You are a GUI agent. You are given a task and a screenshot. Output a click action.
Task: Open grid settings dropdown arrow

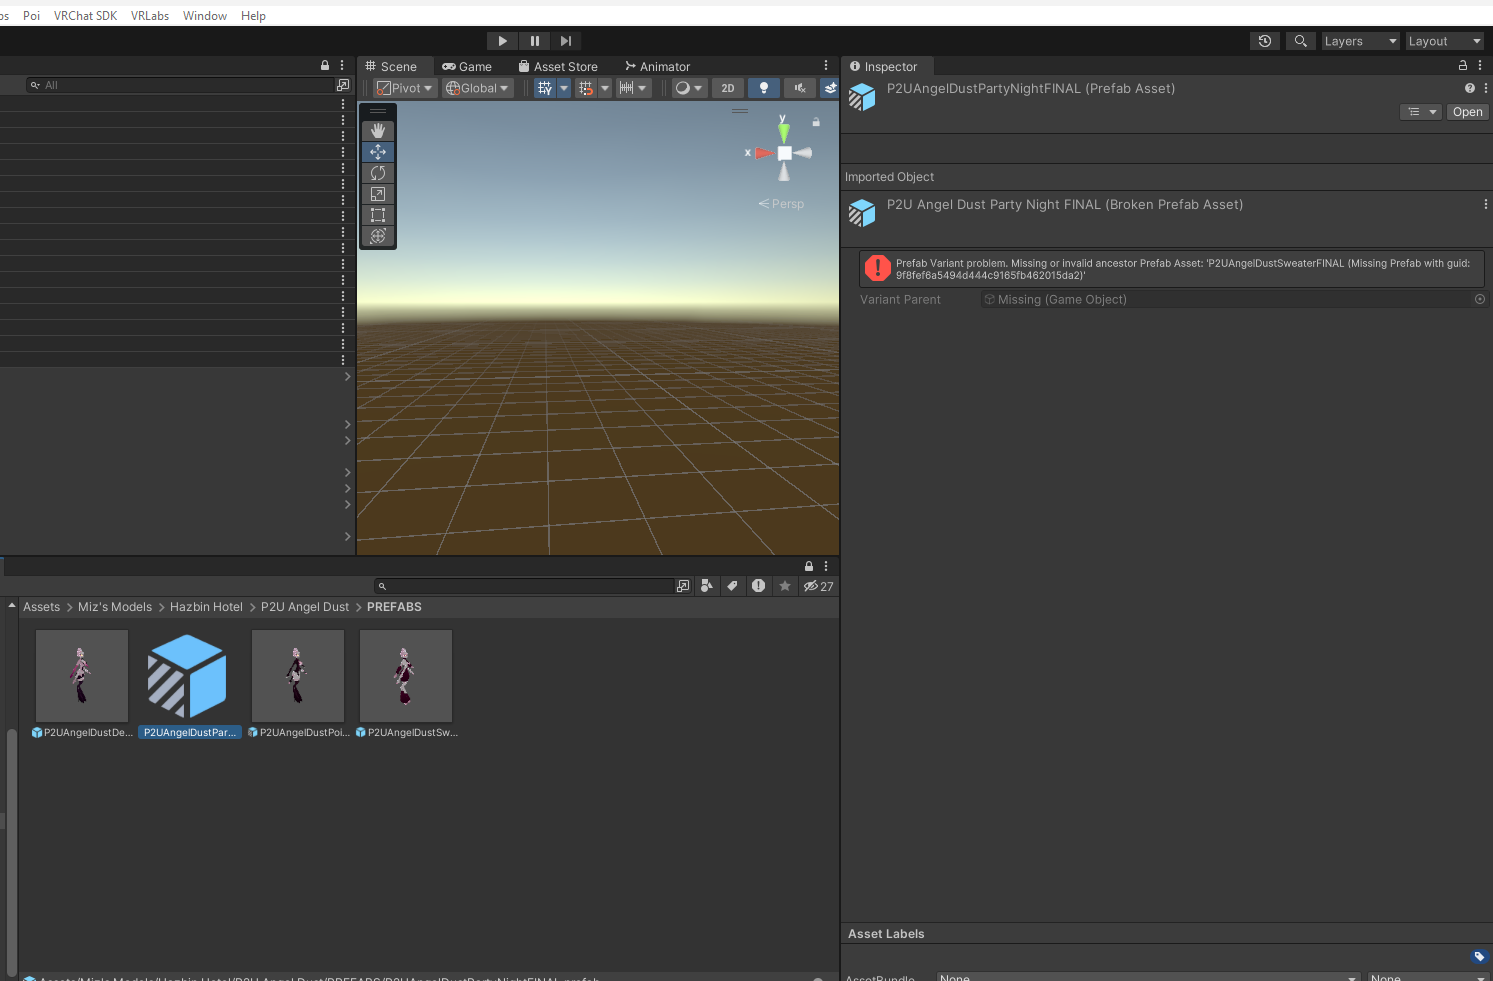pyautogui.click(x=564, y=88)
